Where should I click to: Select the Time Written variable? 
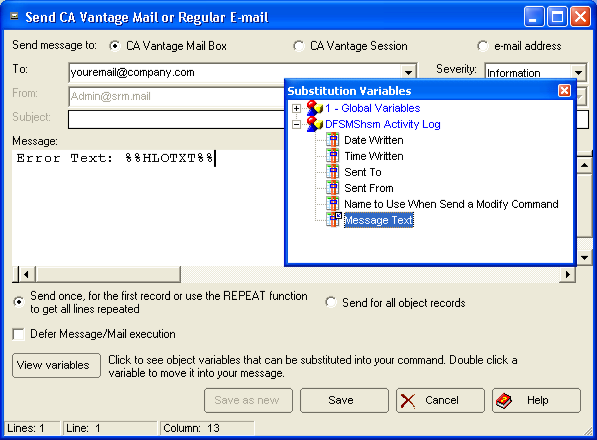click(x=374, y=156)
